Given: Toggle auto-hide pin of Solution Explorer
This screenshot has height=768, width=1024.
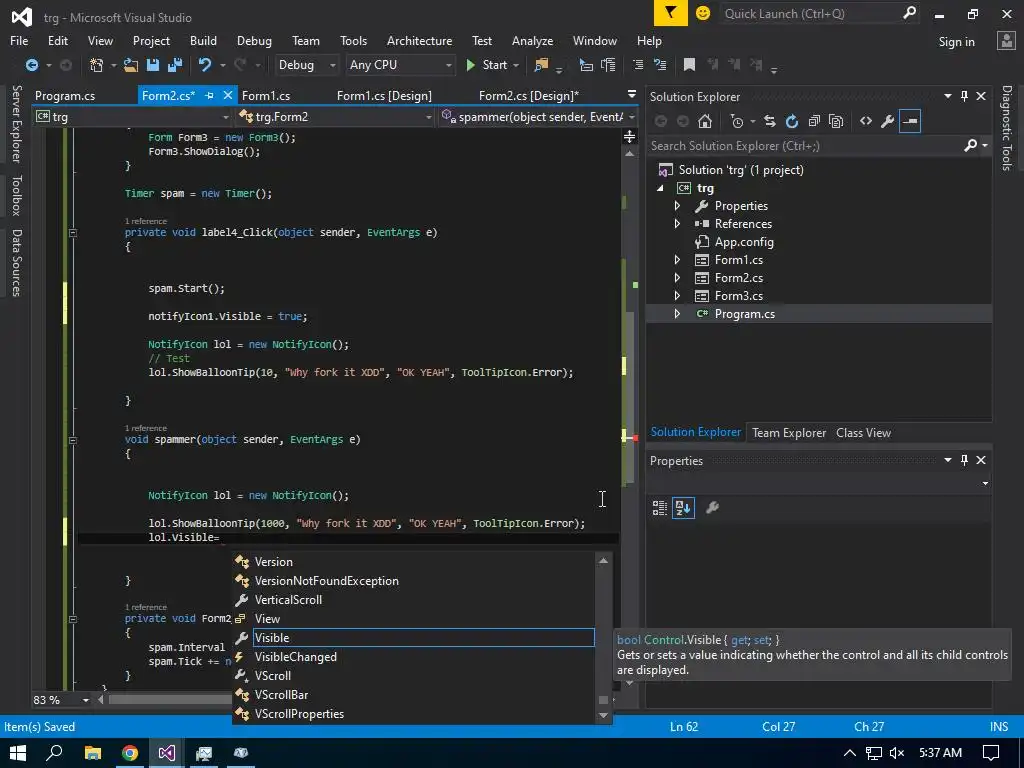Looking at the screenshot, I should [x=965, y=96].
